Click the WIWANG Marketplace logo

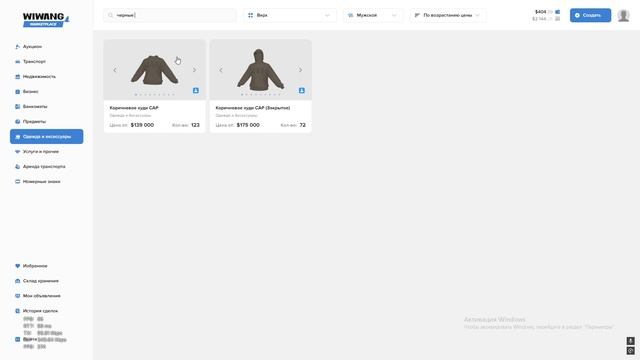click(x=46, y=20)
